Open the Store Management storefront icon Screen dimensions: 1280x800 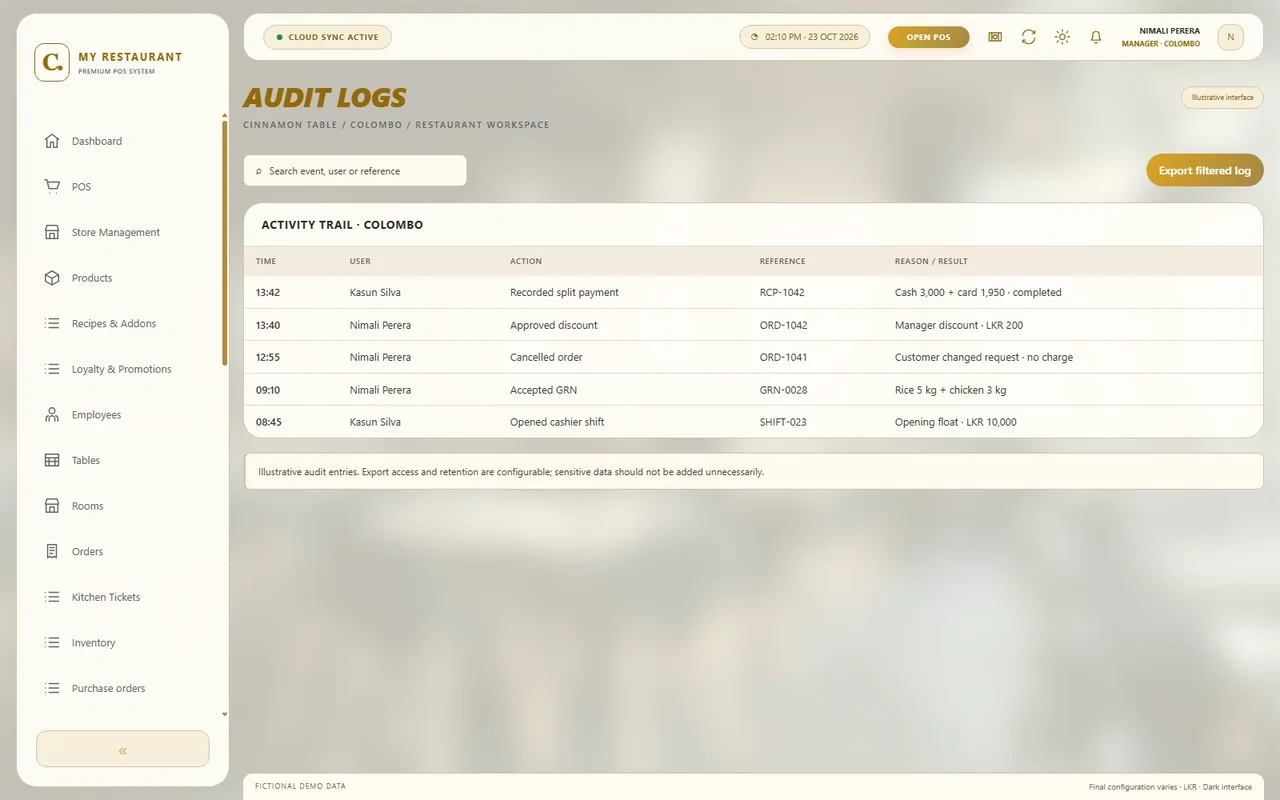(x=52, y=232)
